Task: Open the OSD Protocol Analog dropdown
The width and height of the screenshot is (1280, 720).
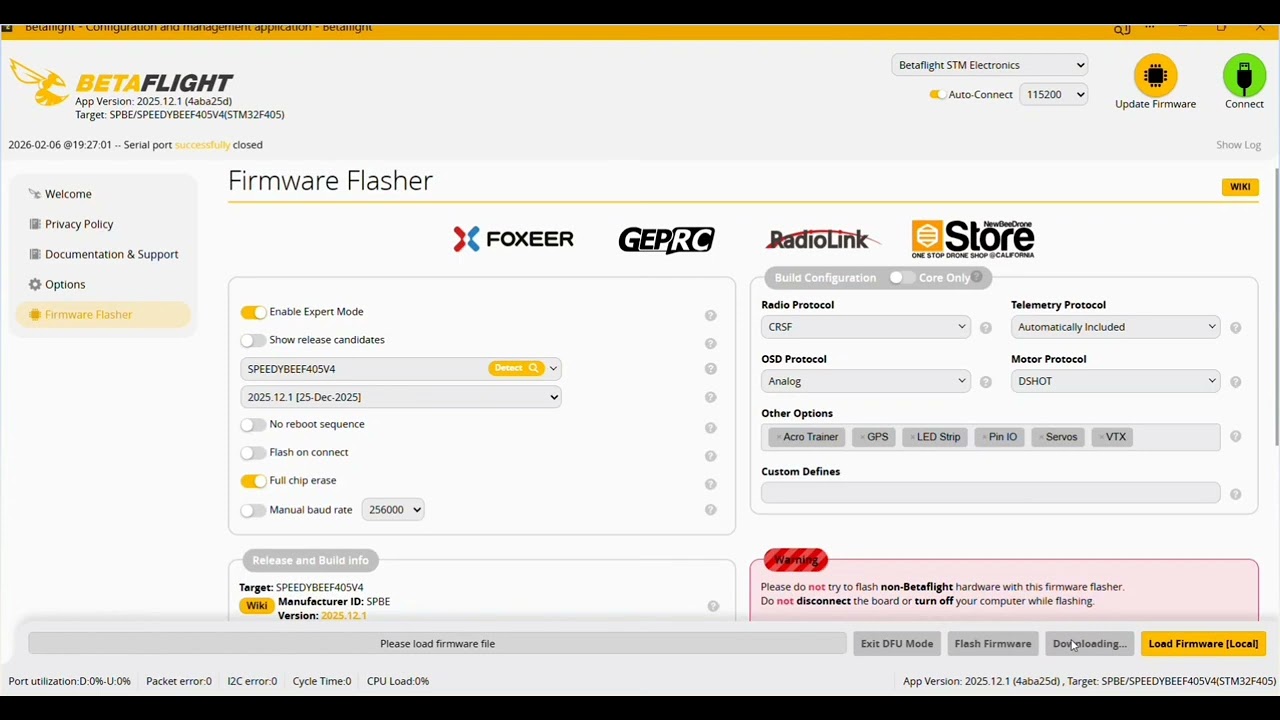Action: 865,381
